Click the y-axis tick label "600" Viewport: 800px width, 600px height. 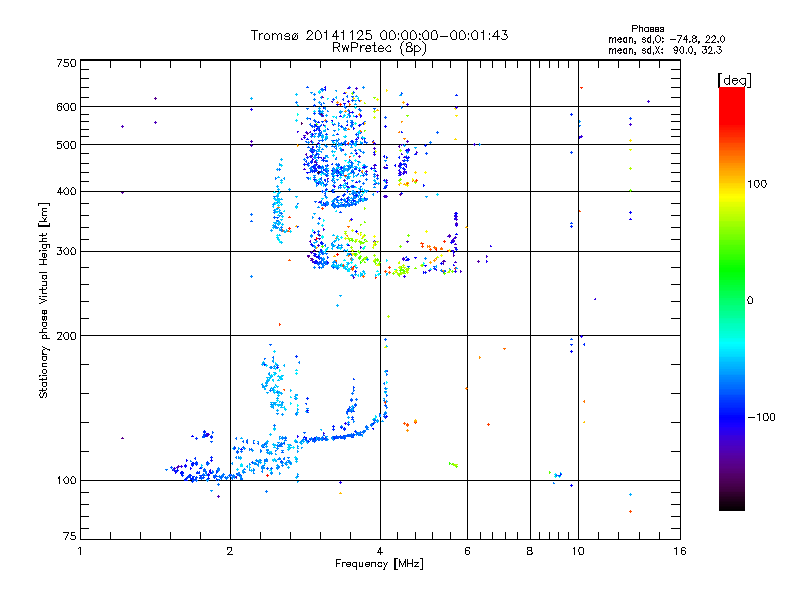66,107
